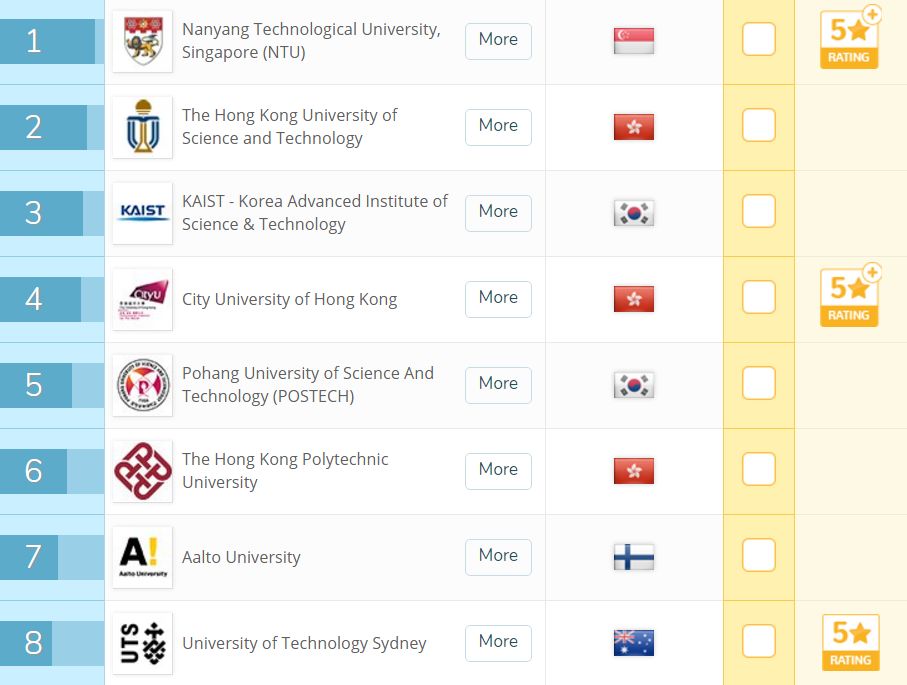
Task: Click the University of Technology Sydney logo
Action: pos(142,643)
